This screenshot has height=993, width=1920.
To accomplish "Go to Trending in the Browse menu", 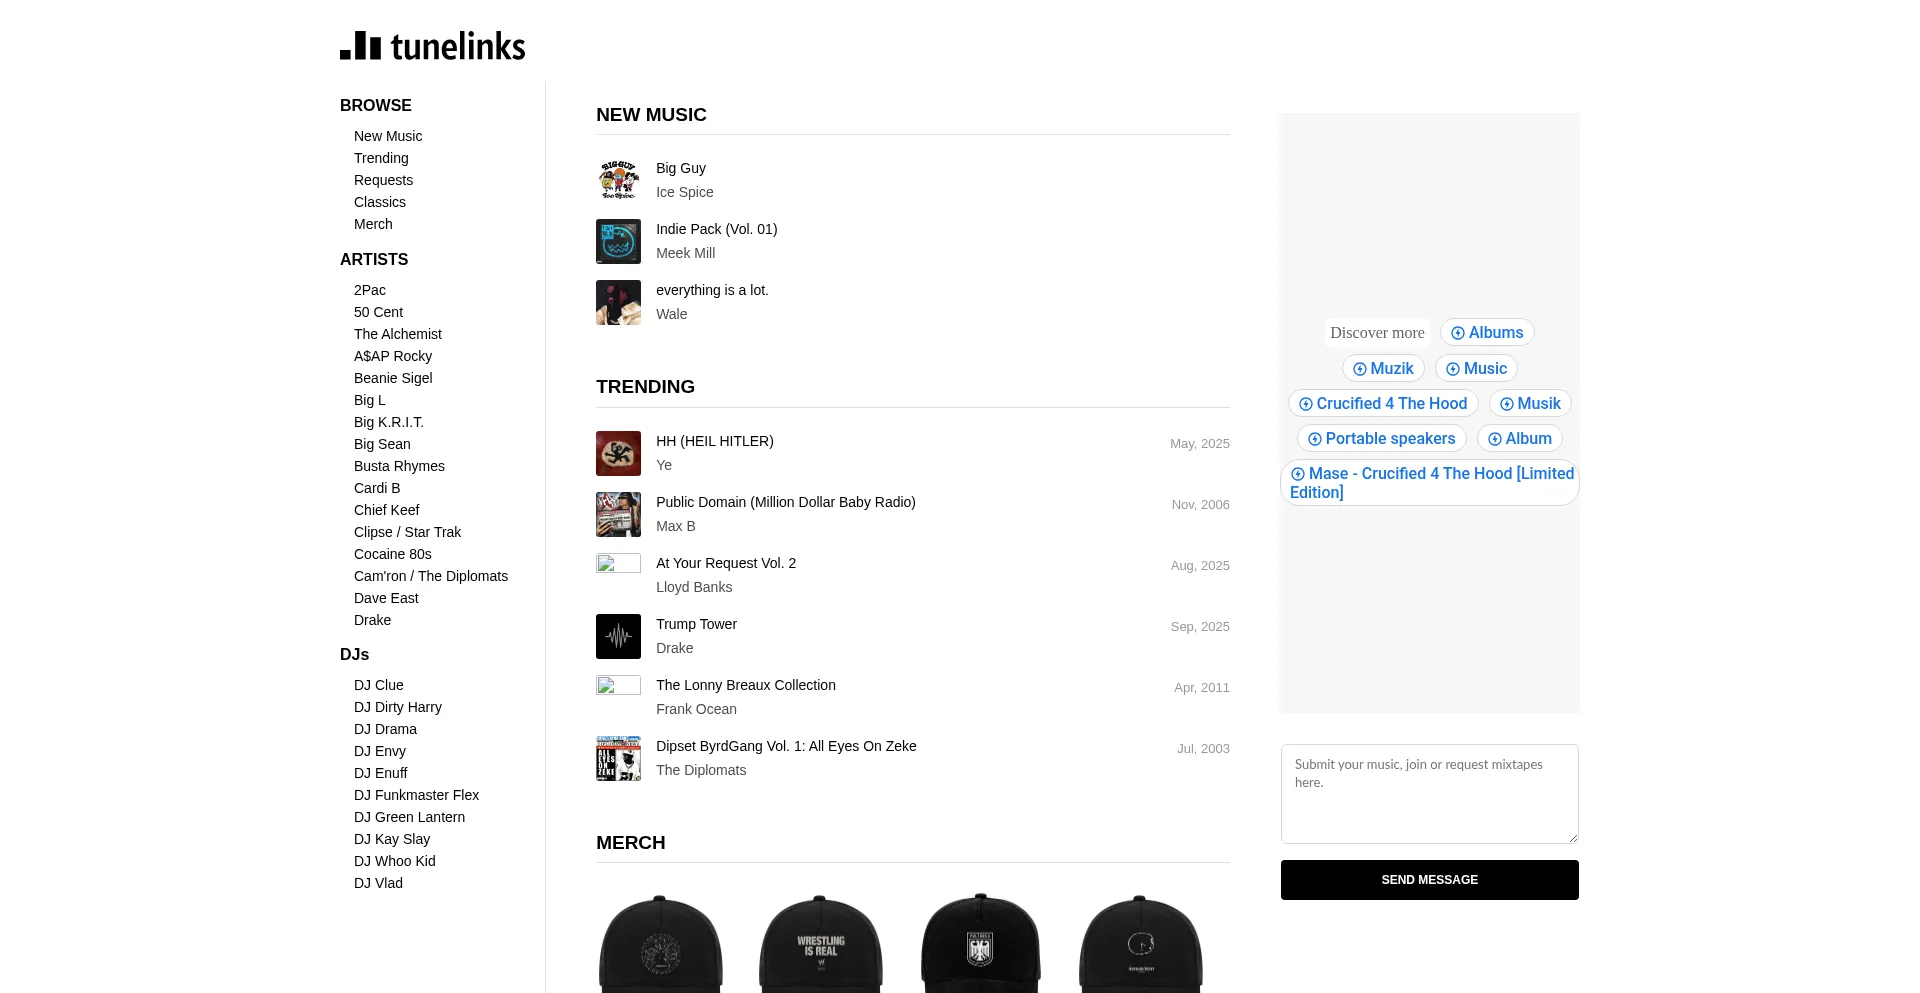I will tap(381, 158).
